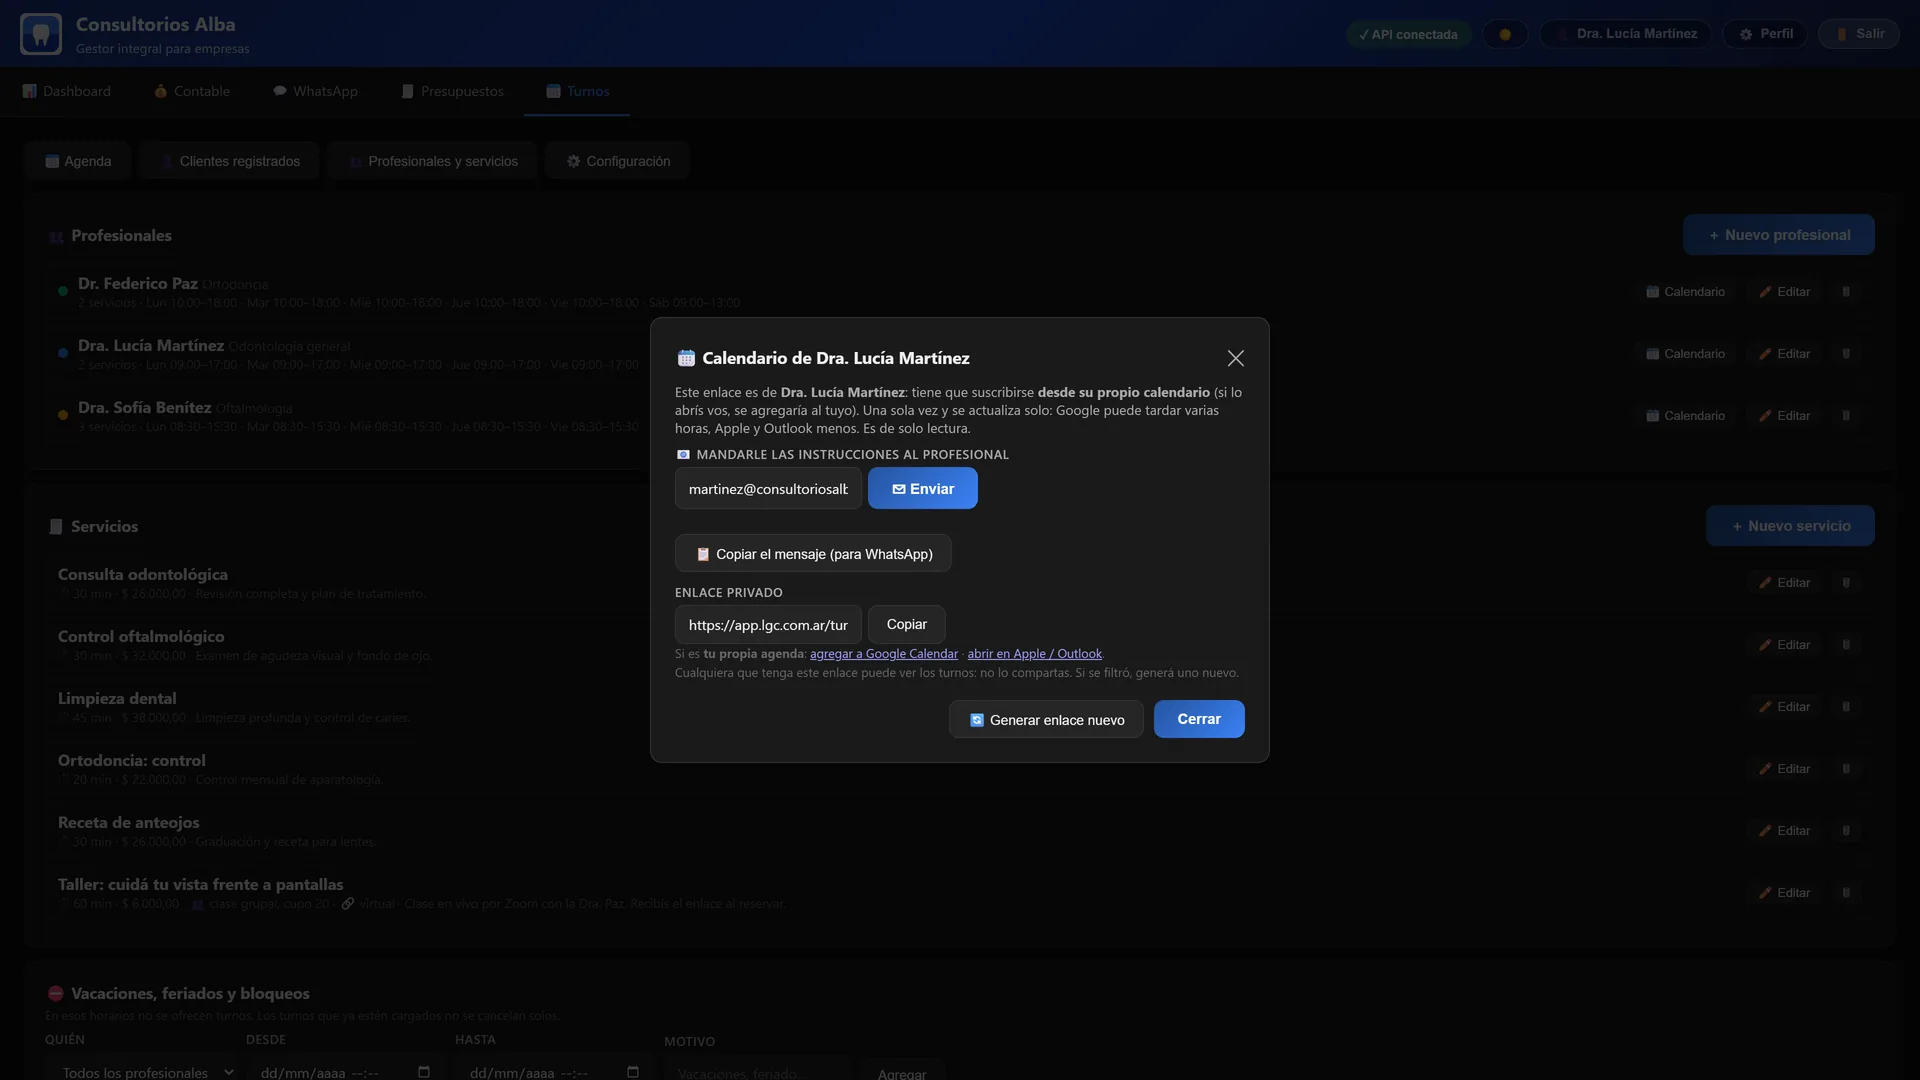Screen dimensions: 1920x1080
Task: Open the WhatsApp tab
Action: [x=315, y=91]
